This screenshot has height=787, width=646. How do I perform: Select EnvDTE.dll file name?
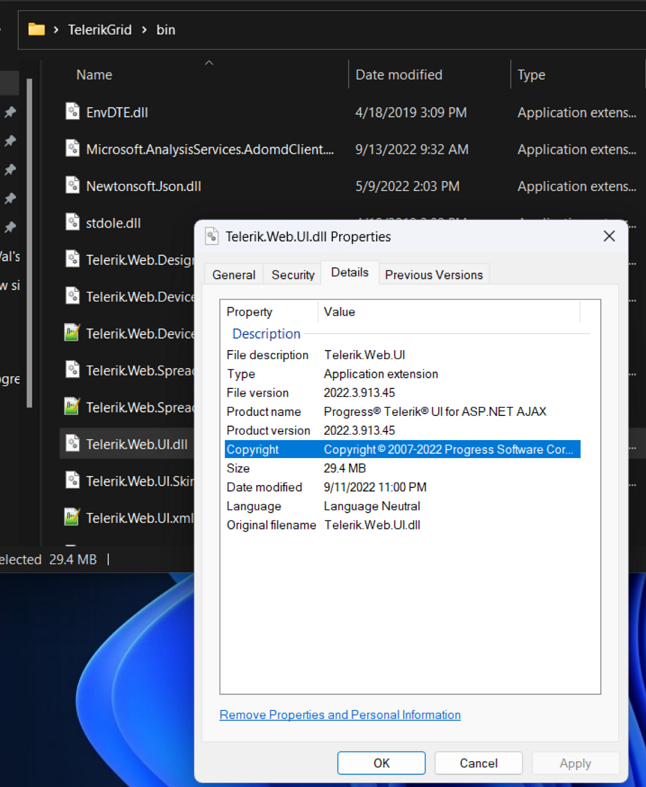[117, 112]
